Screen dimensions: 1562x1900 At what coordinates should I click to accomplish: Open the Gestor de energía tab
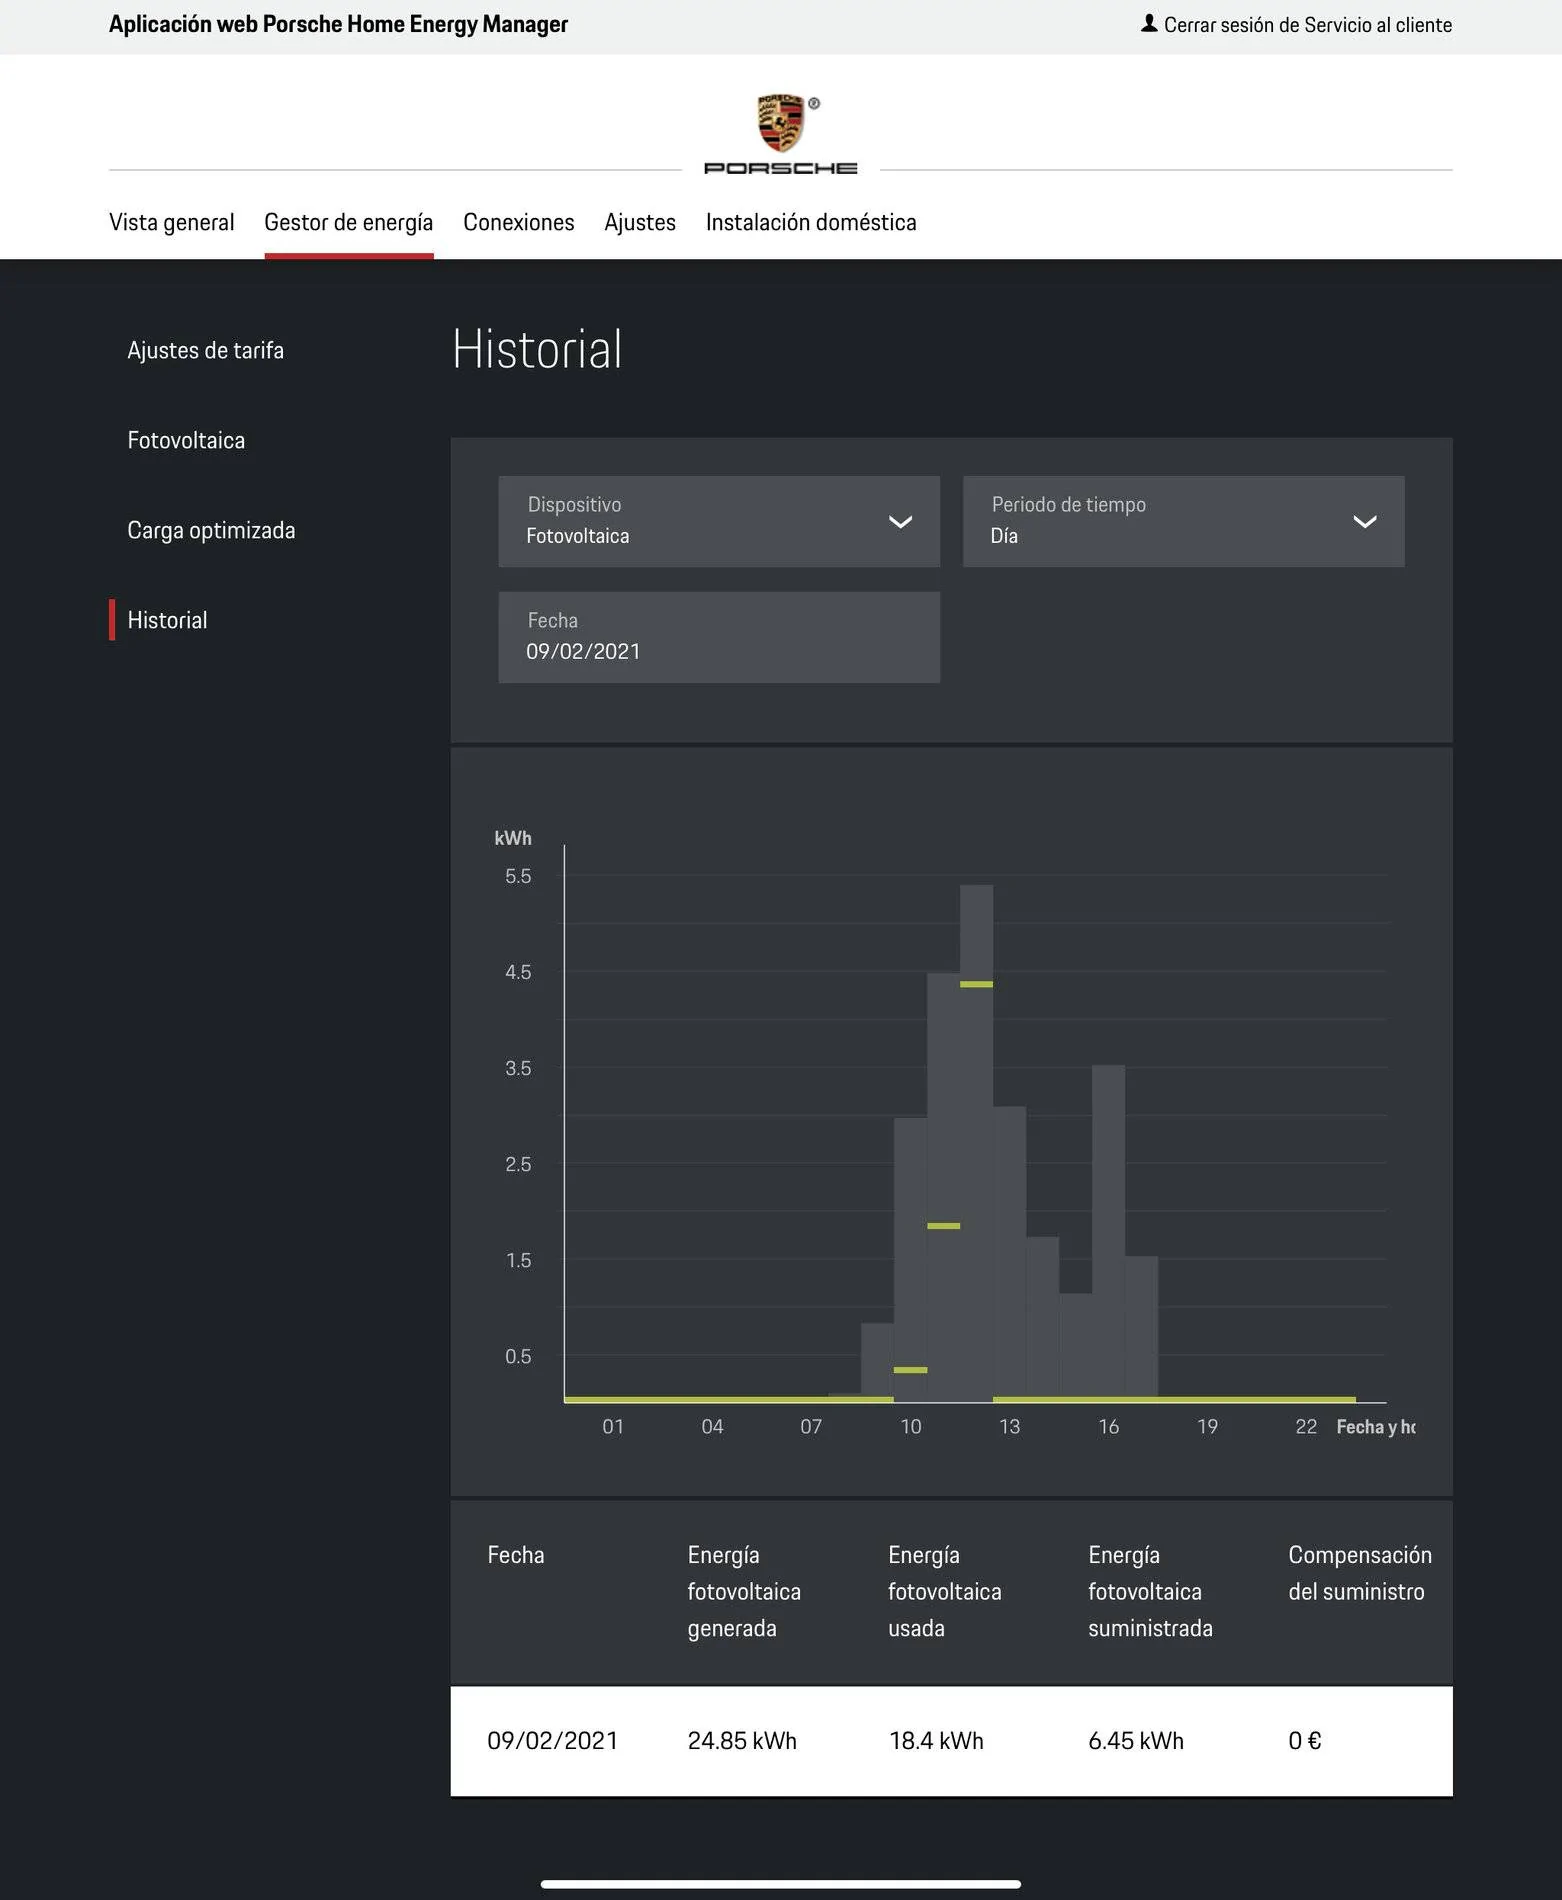coord(349,222)
